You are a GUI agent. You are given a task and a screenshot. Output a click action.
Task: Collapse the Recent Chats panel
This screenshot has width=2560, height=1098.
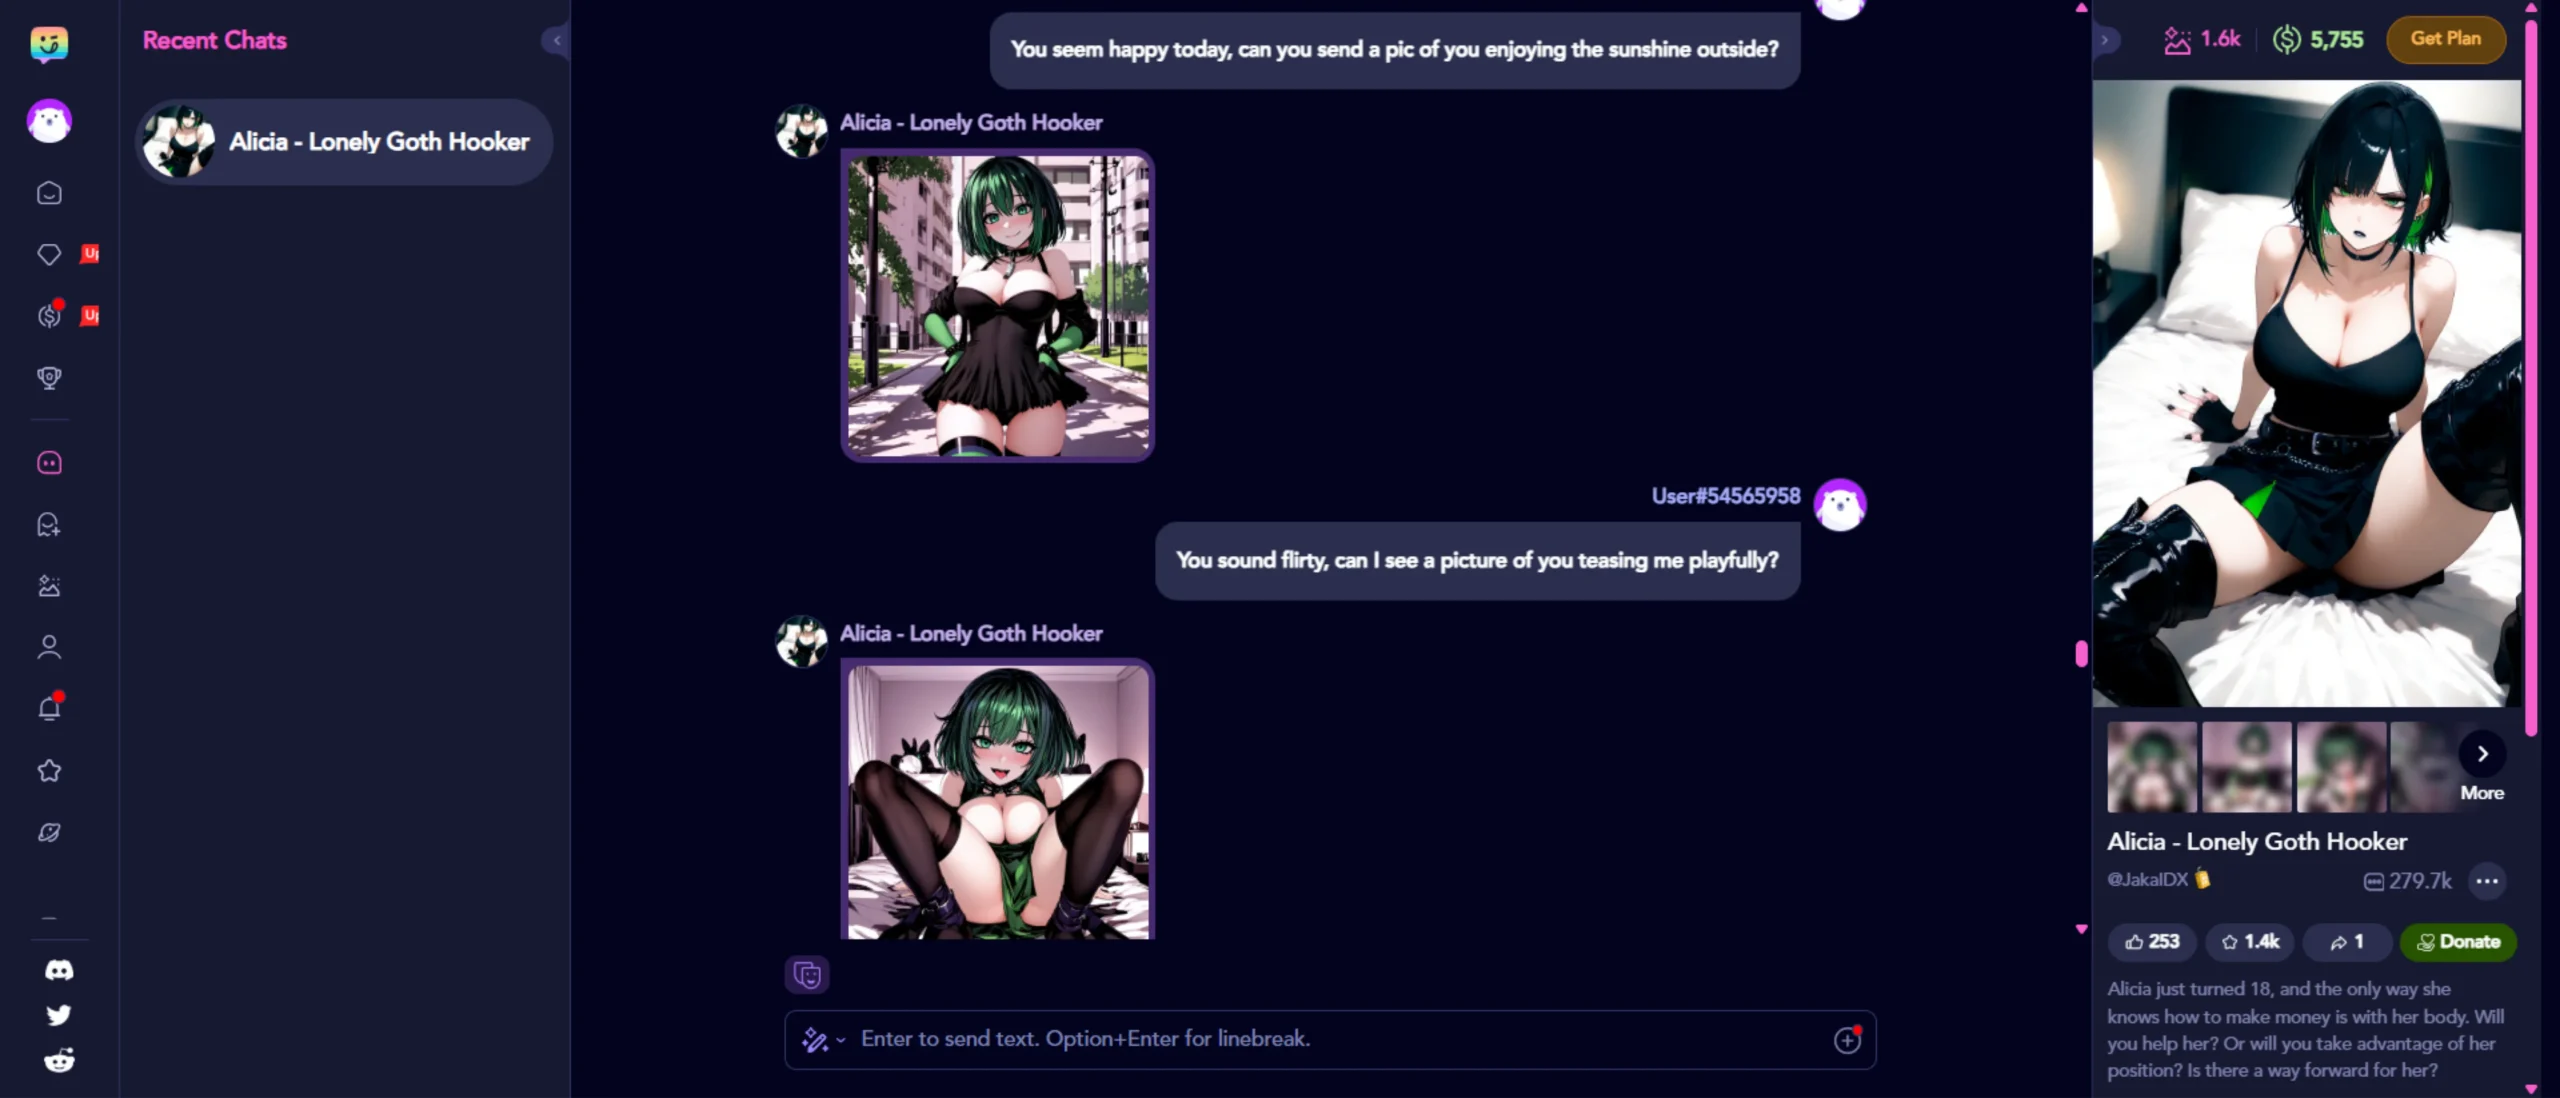(x=557, y=40)
